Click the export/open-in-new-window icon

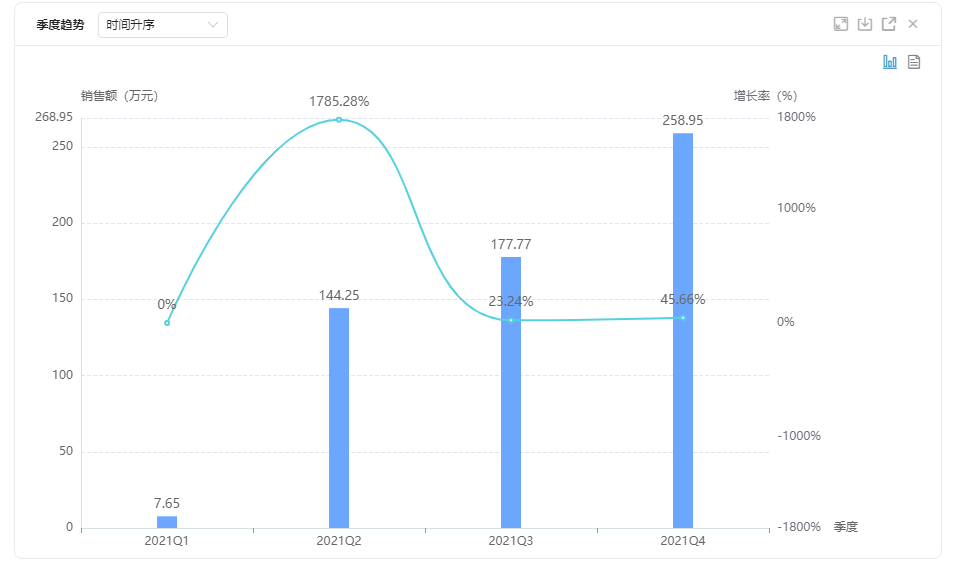[x=888, y=24]
